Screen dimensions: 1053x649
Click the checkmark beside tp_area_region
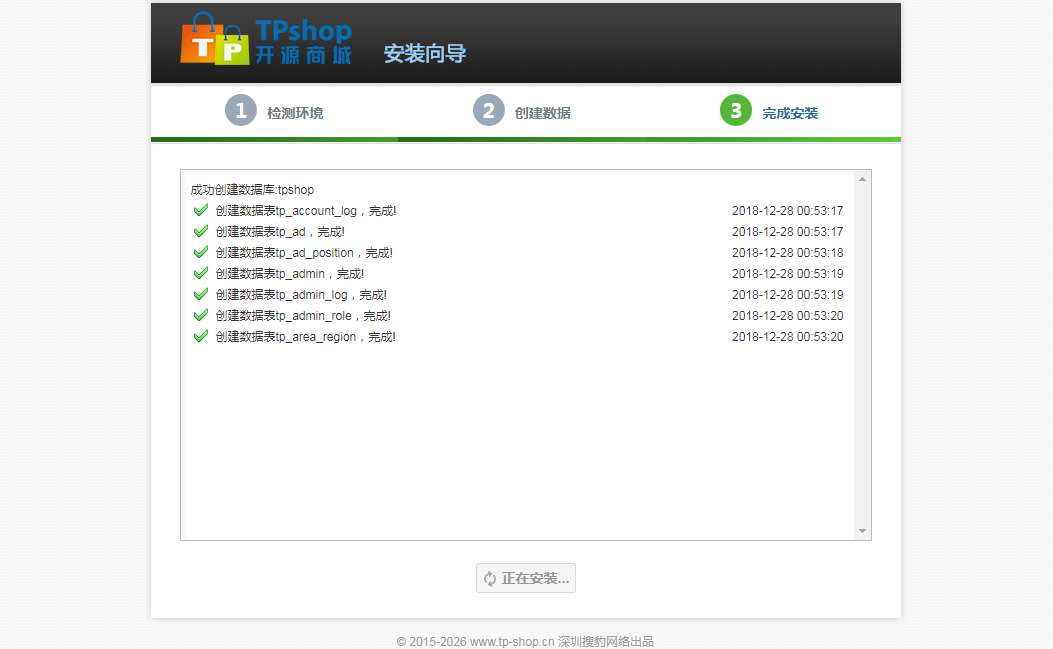(200, 336)
